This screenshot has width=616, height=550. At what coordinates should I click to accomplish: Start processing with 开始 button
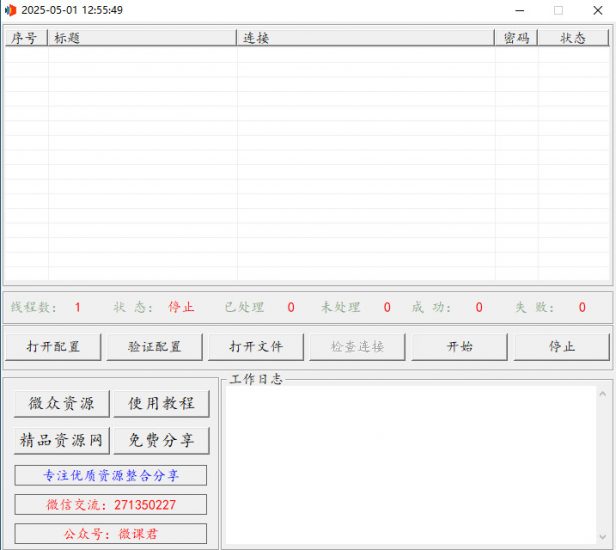459,347
